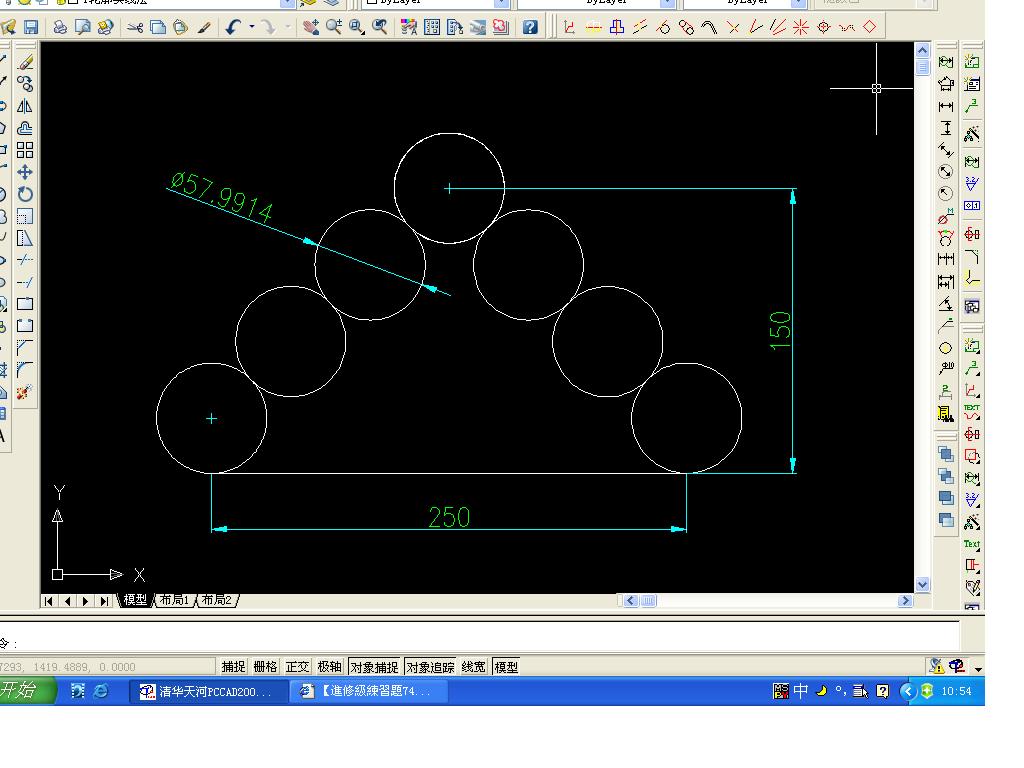The height and width of the screenshot is (768, 1024).
Task: Click the 10:54 system clock
Action: coord(956,691)
